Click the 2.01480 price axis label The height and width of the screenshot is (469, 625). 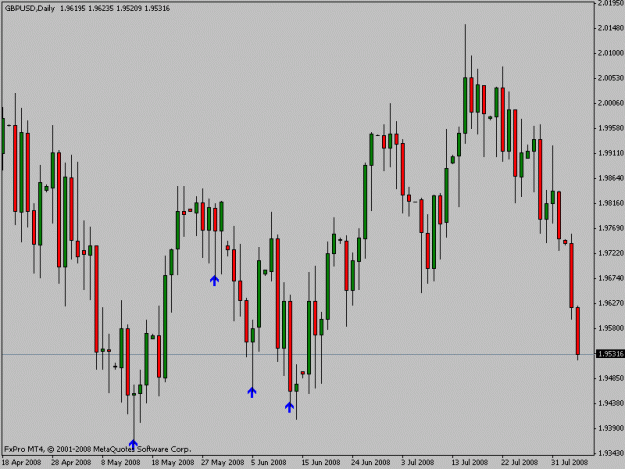tap(611, 28)
